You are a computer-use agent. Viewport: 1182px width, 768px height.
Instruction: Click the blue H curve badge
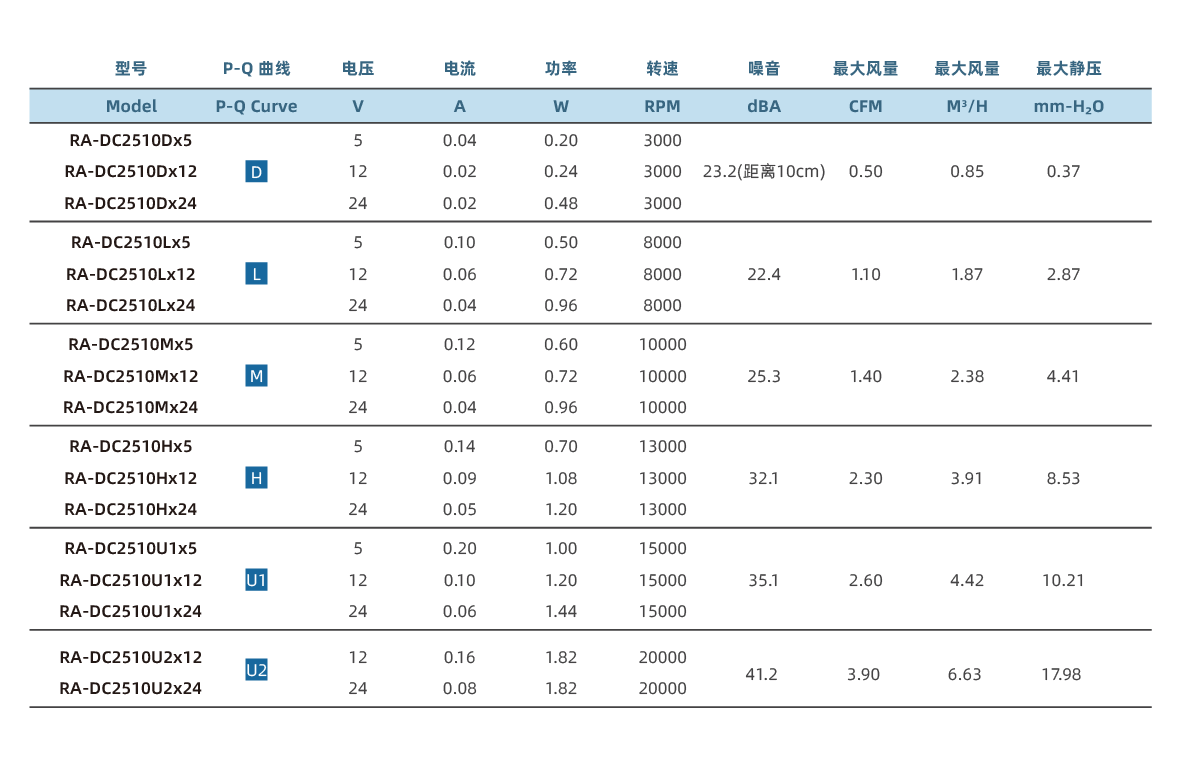coord(256,478)
